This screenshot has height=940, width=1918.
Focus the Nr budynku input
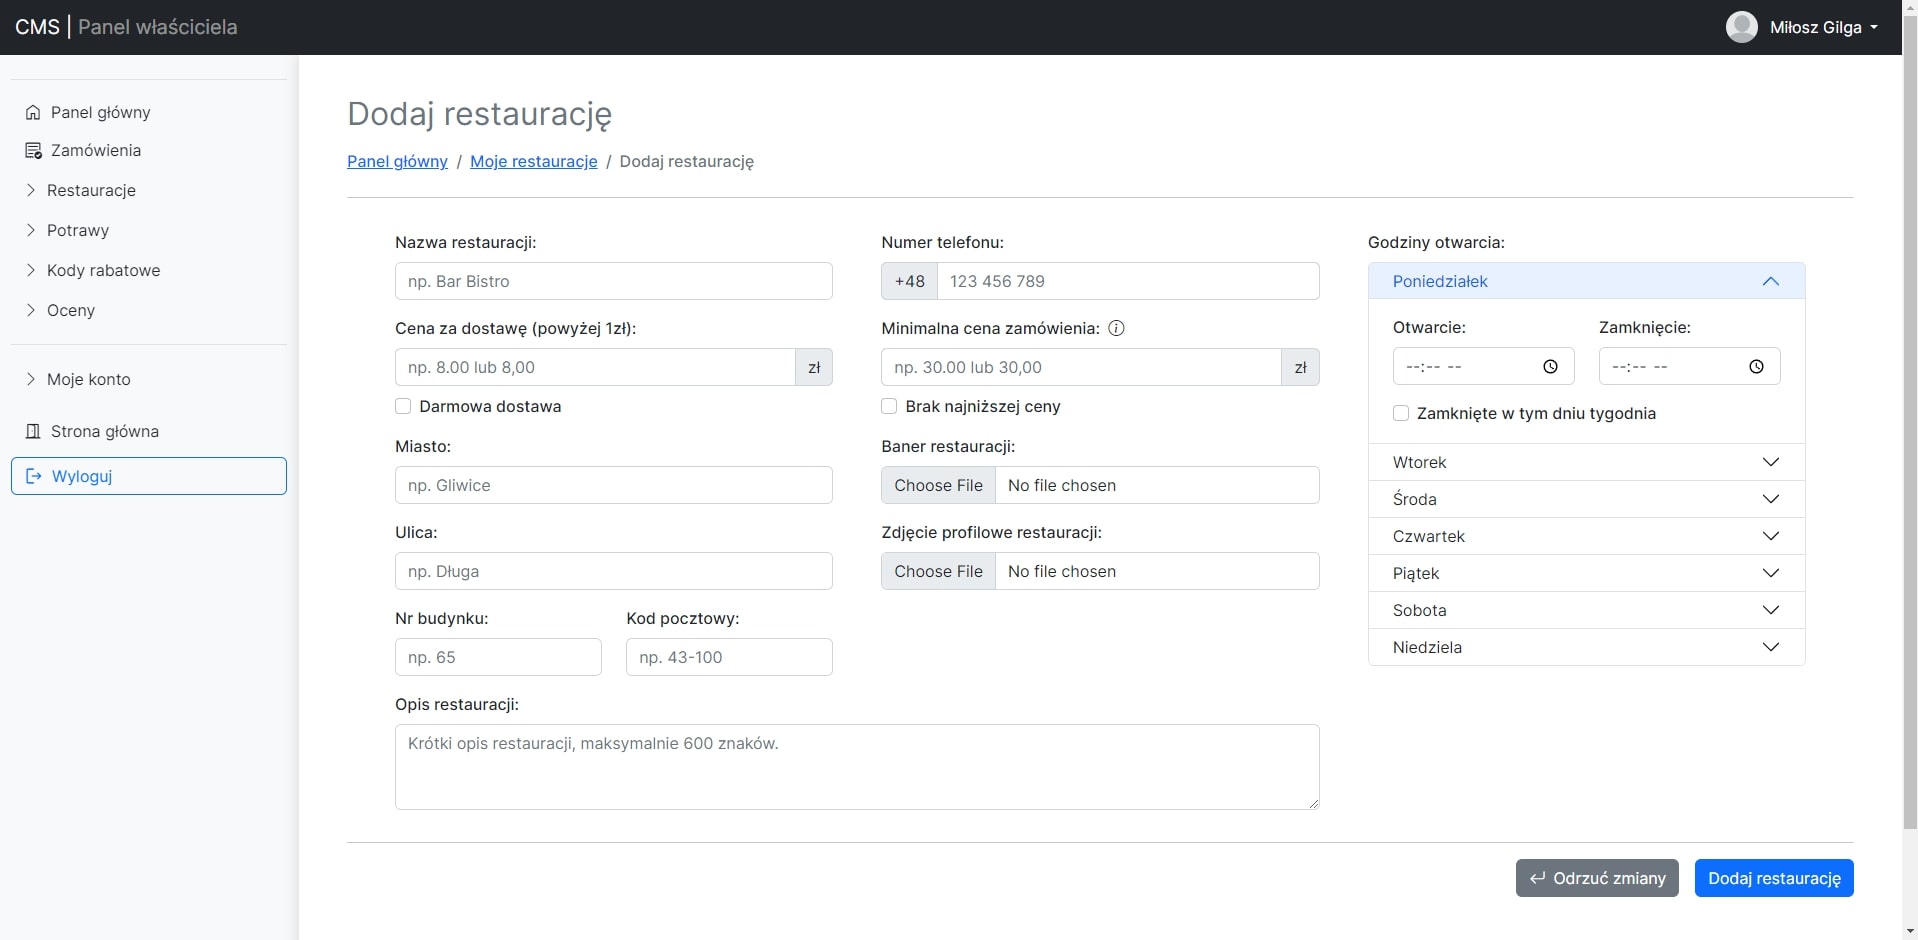pyautogui.click(x=498, y=657)
